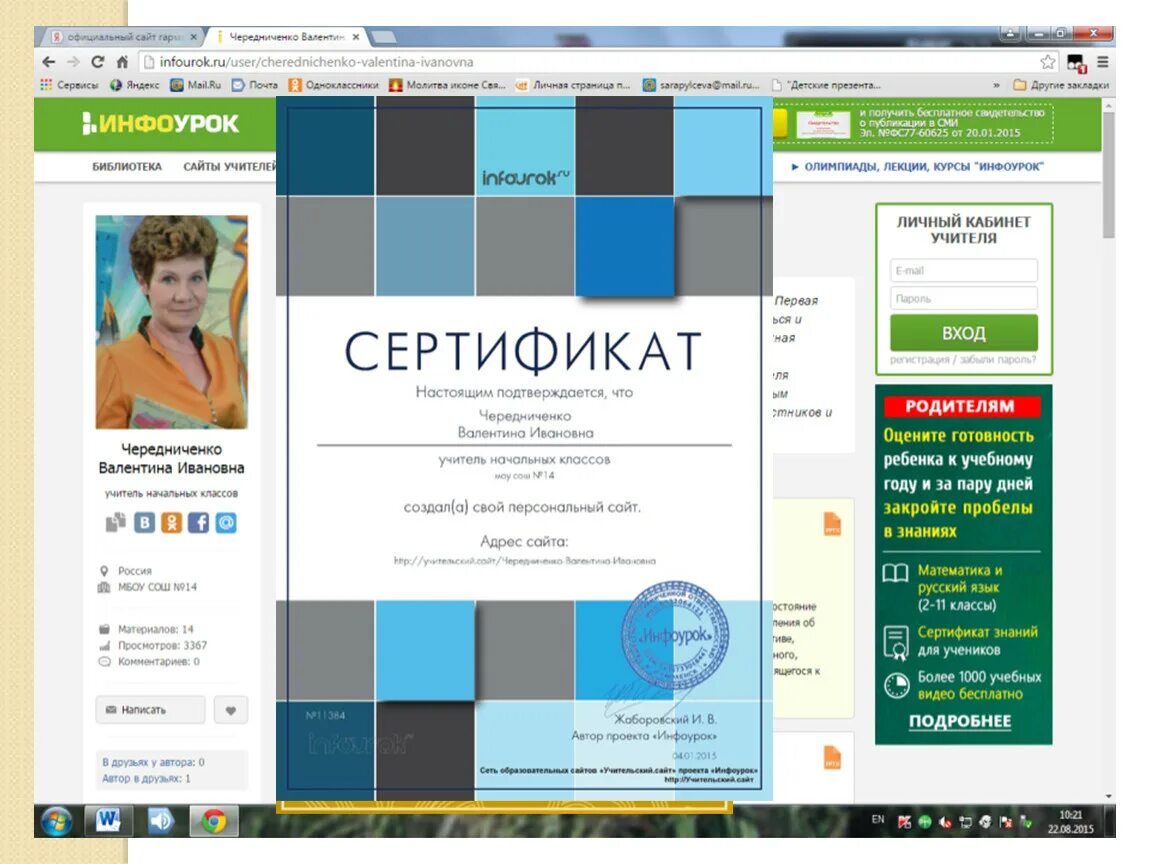Open В друзьях у автора link

point(153,762)
